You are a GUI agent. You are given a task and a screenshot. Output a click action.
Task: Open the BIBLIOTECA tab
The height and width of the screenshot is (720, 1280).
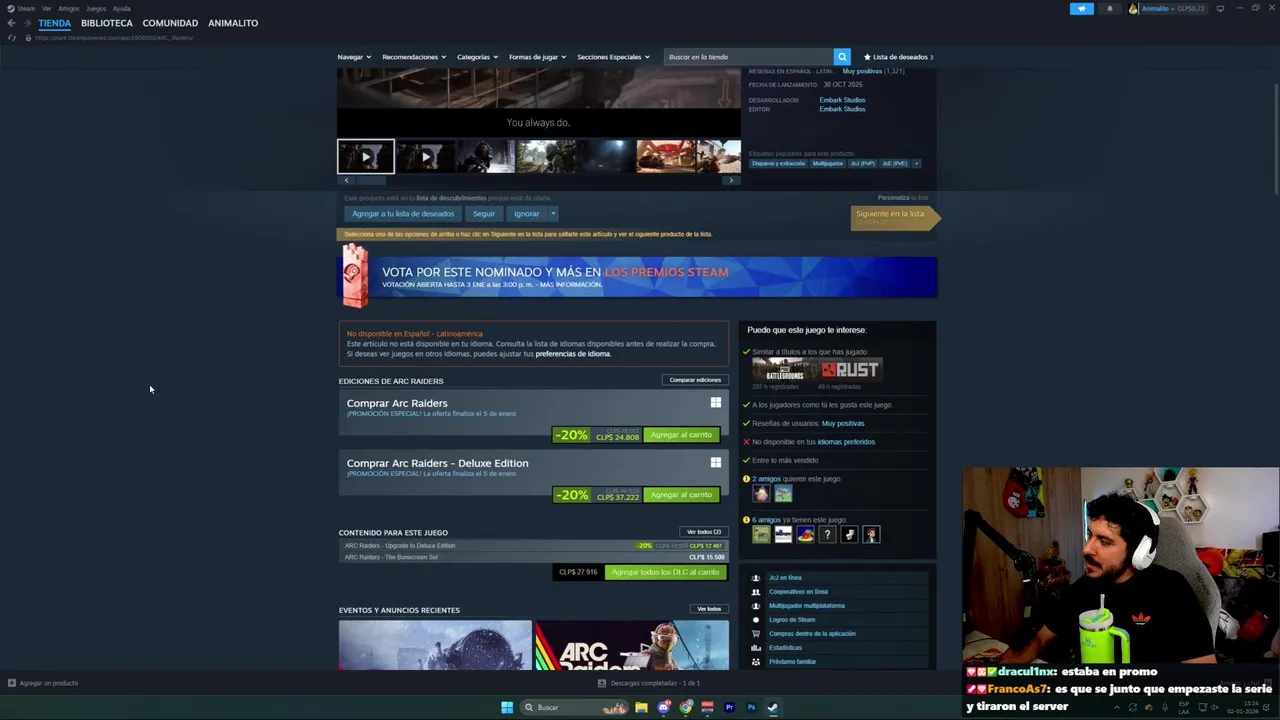(x=107, y=23)
